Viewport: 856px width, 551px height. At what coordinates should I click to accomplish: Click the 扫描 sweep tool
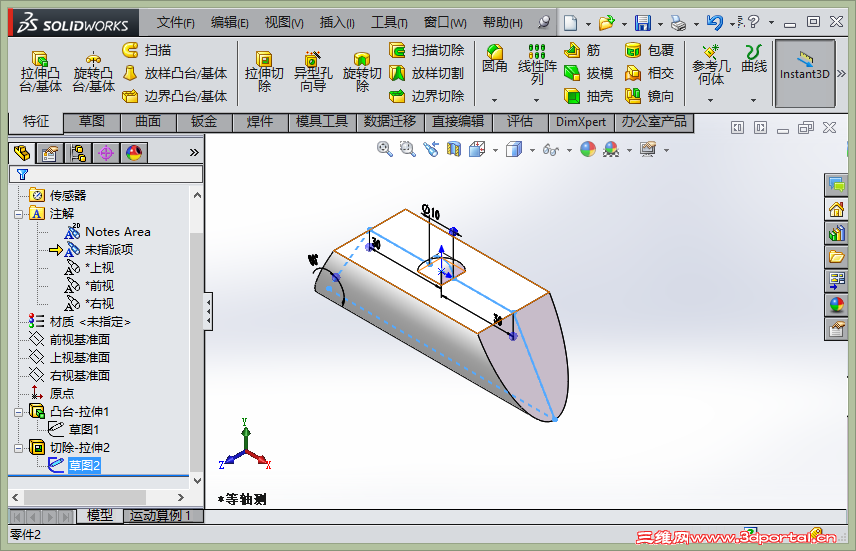(146, 50)
